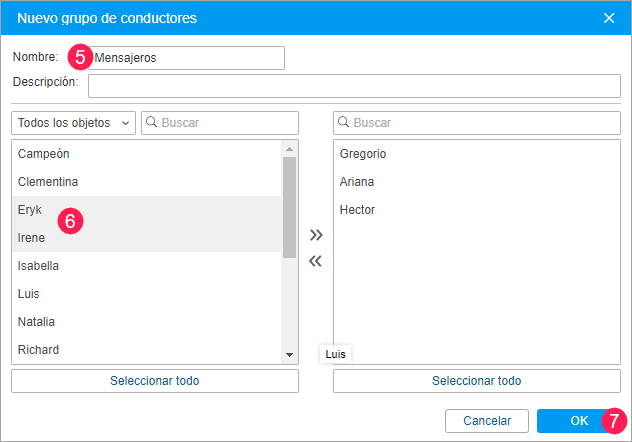The width and height of the screenshot is (632, 442).
Task: Click the move-left double arrow icon
Action: [316, 262]
